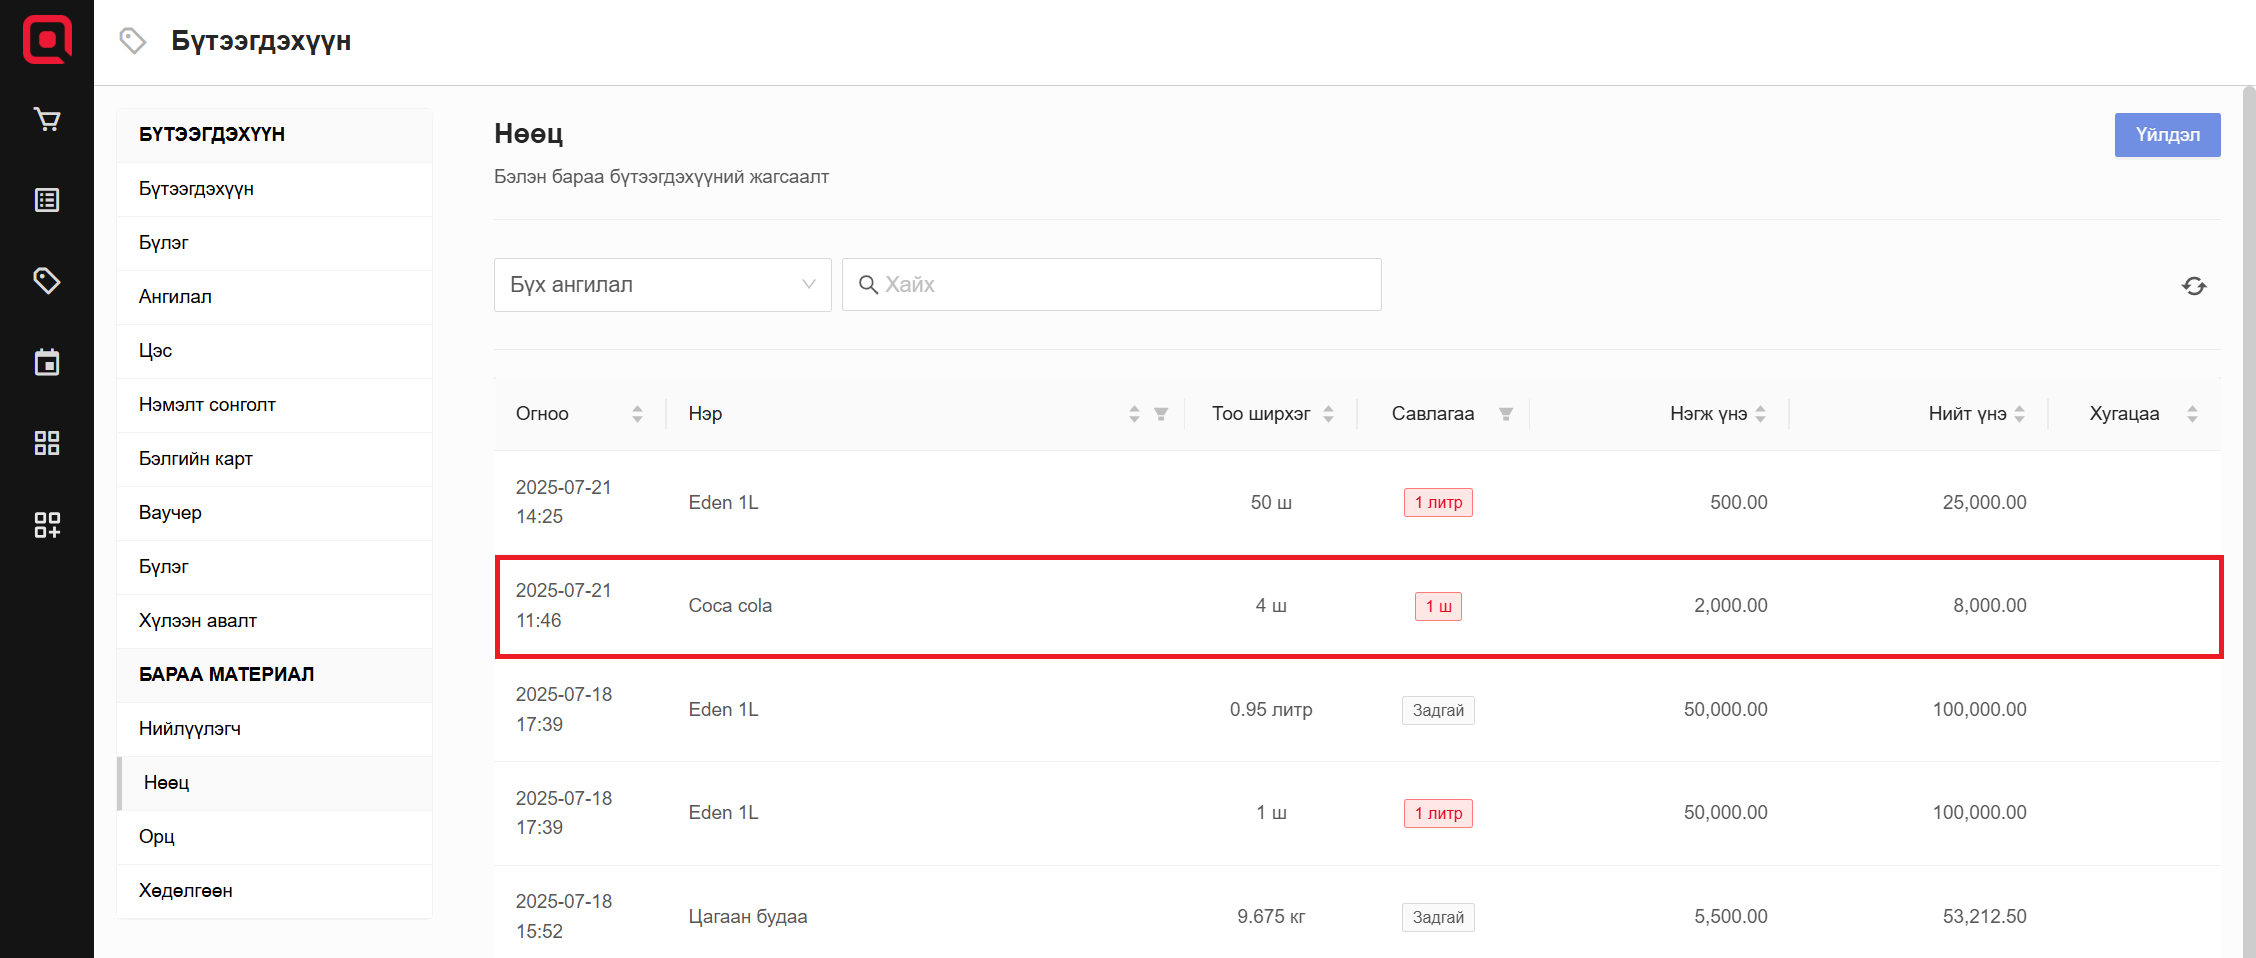This screenshot has width=2256, height=958.
Task: Click the refresh icon beside search
Action: click(2194, 286)
